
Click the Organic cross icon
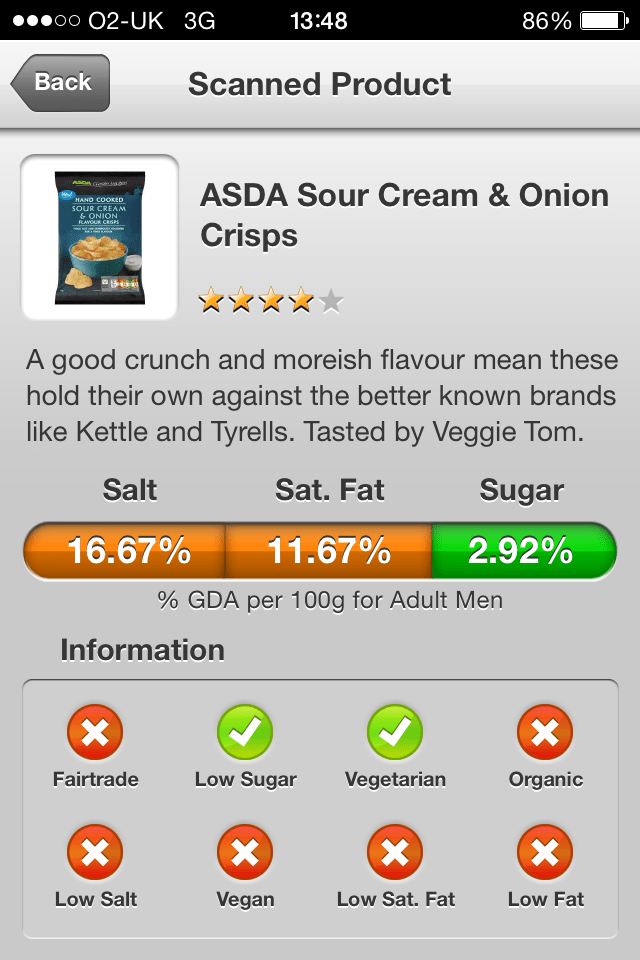click(545, 733)
